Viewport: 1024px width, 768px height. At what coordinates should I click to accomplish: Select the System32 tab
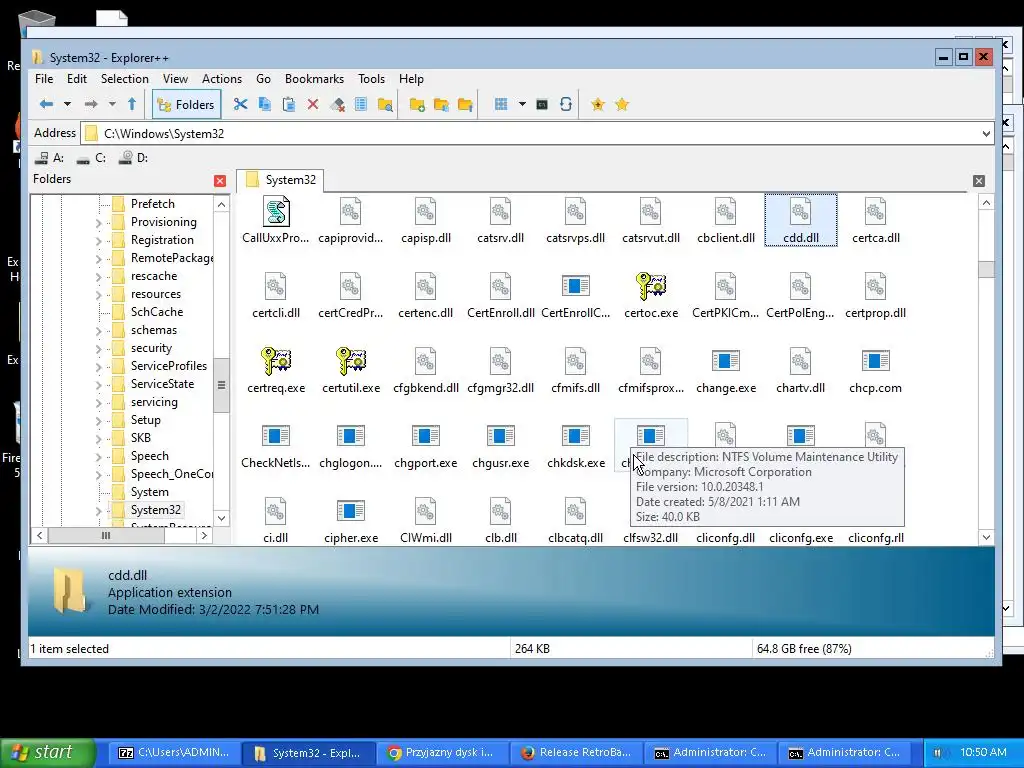(x=281, y=180)
